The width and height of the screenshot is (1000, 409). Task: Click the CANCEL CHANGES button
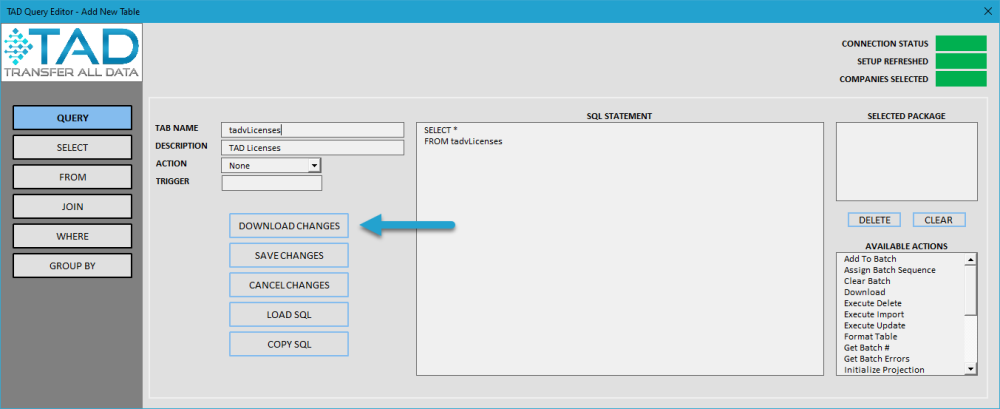point(289,285)
